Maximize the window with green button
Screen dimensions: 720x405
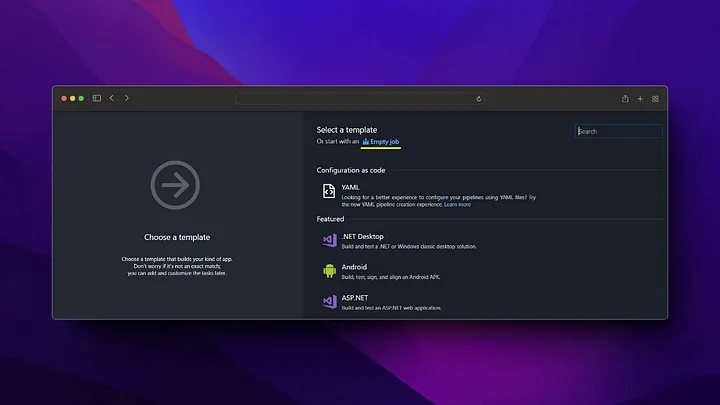pos(81,98)
